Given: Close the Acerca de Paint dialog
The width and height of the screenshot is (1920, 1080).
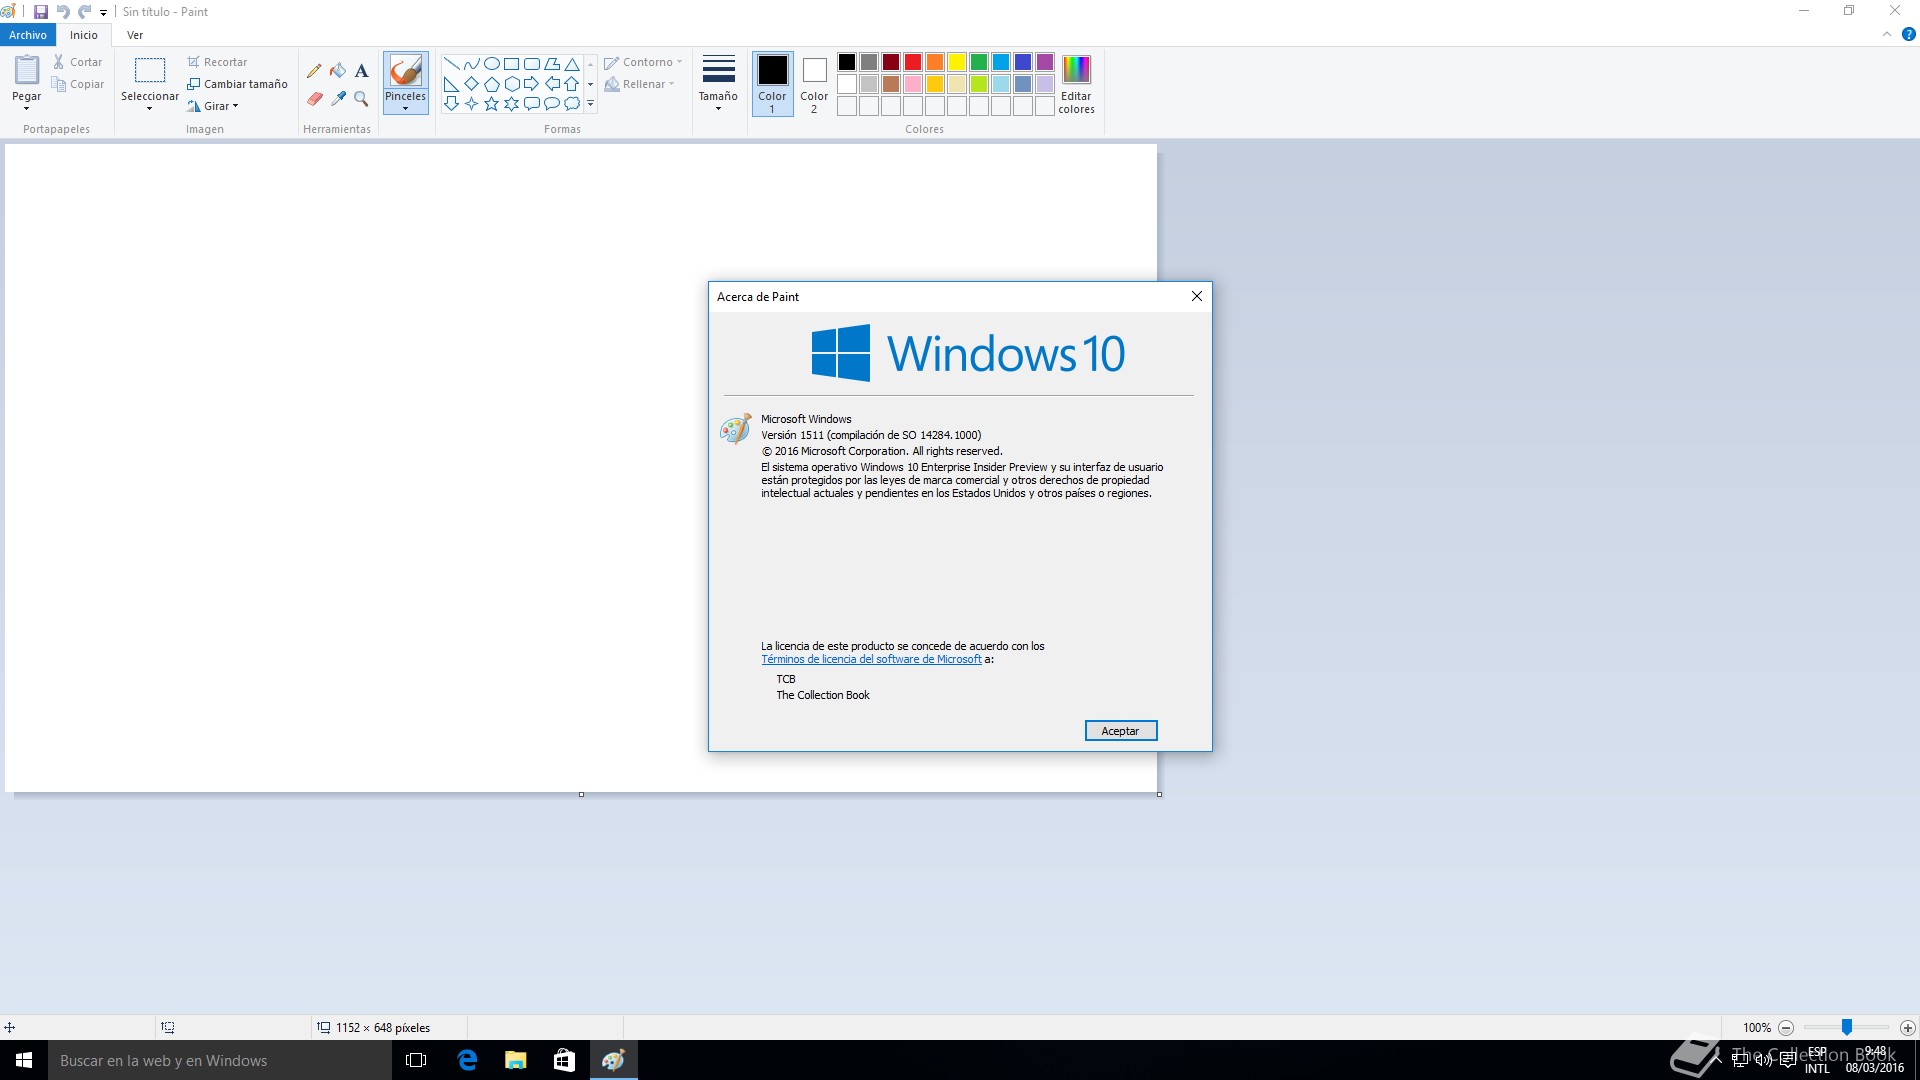Looking at the screenshot, I should pyautogui.click(x=1196, y=296).
